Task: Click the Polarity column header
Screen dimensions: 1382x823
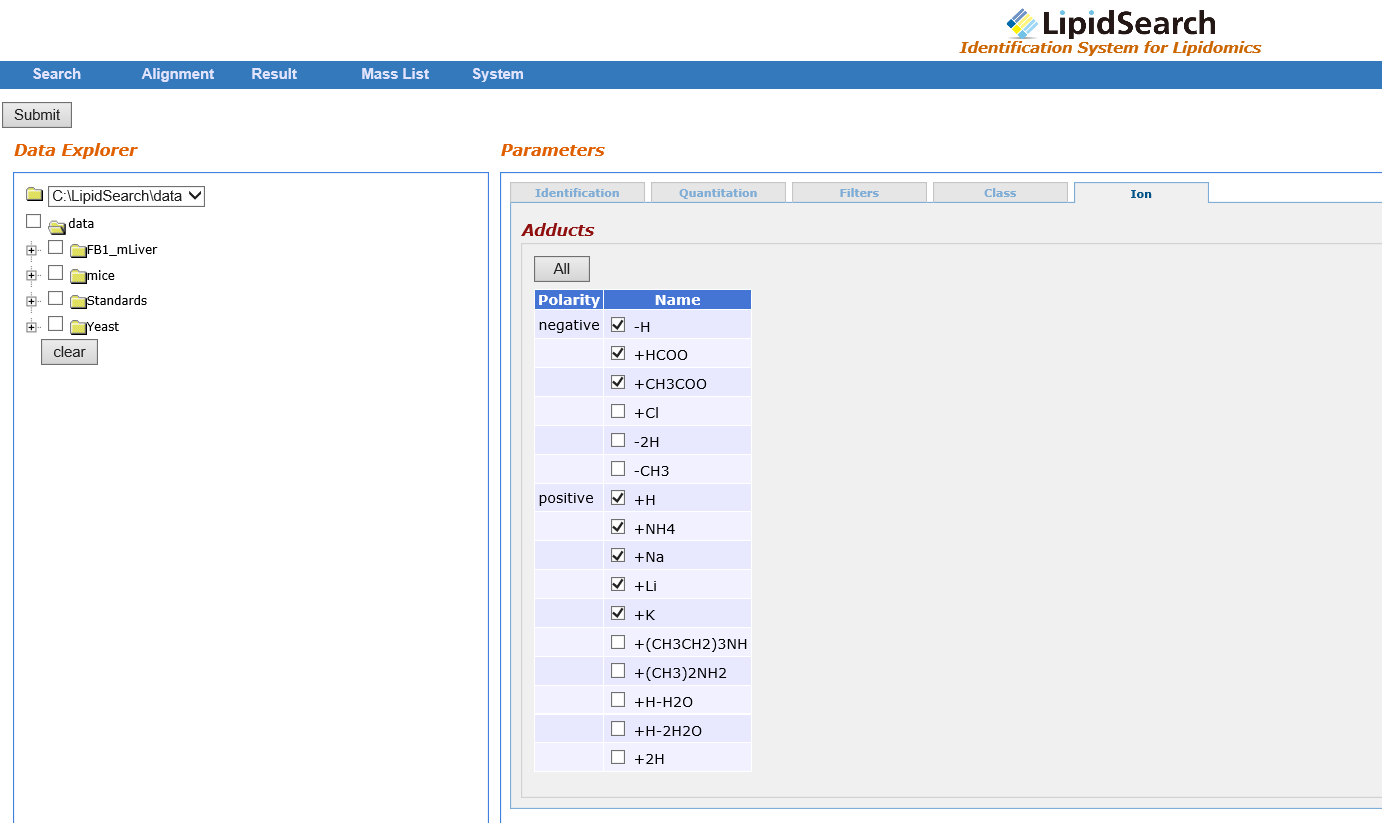Action: 569,300
